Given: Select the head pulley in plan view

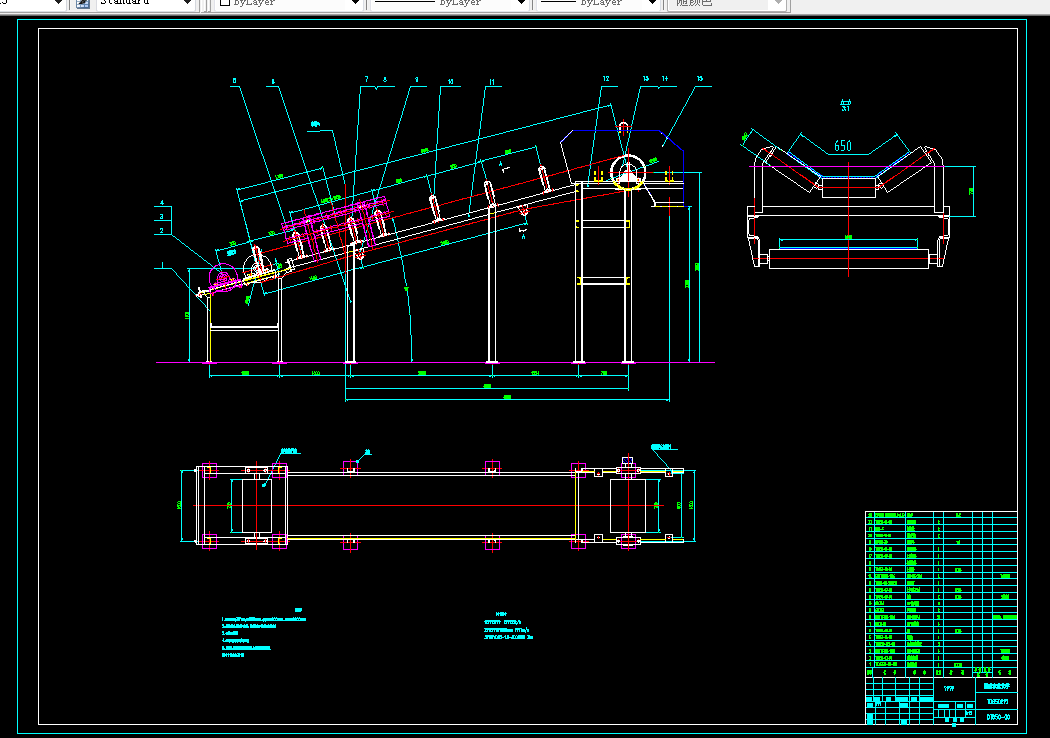Looking at the screenshot, I should (x=628, y=505).
